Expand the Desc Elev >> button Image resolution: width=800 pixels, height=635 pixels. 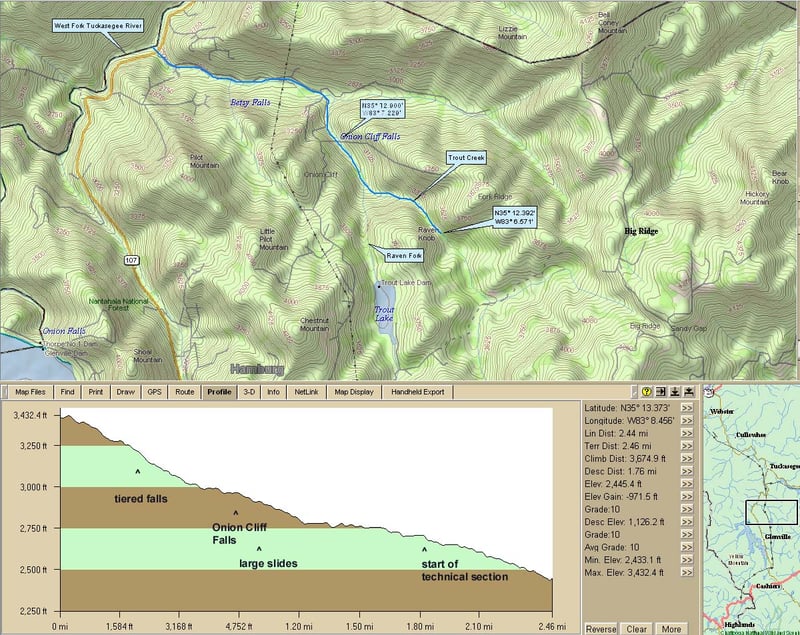coord(687,522)
